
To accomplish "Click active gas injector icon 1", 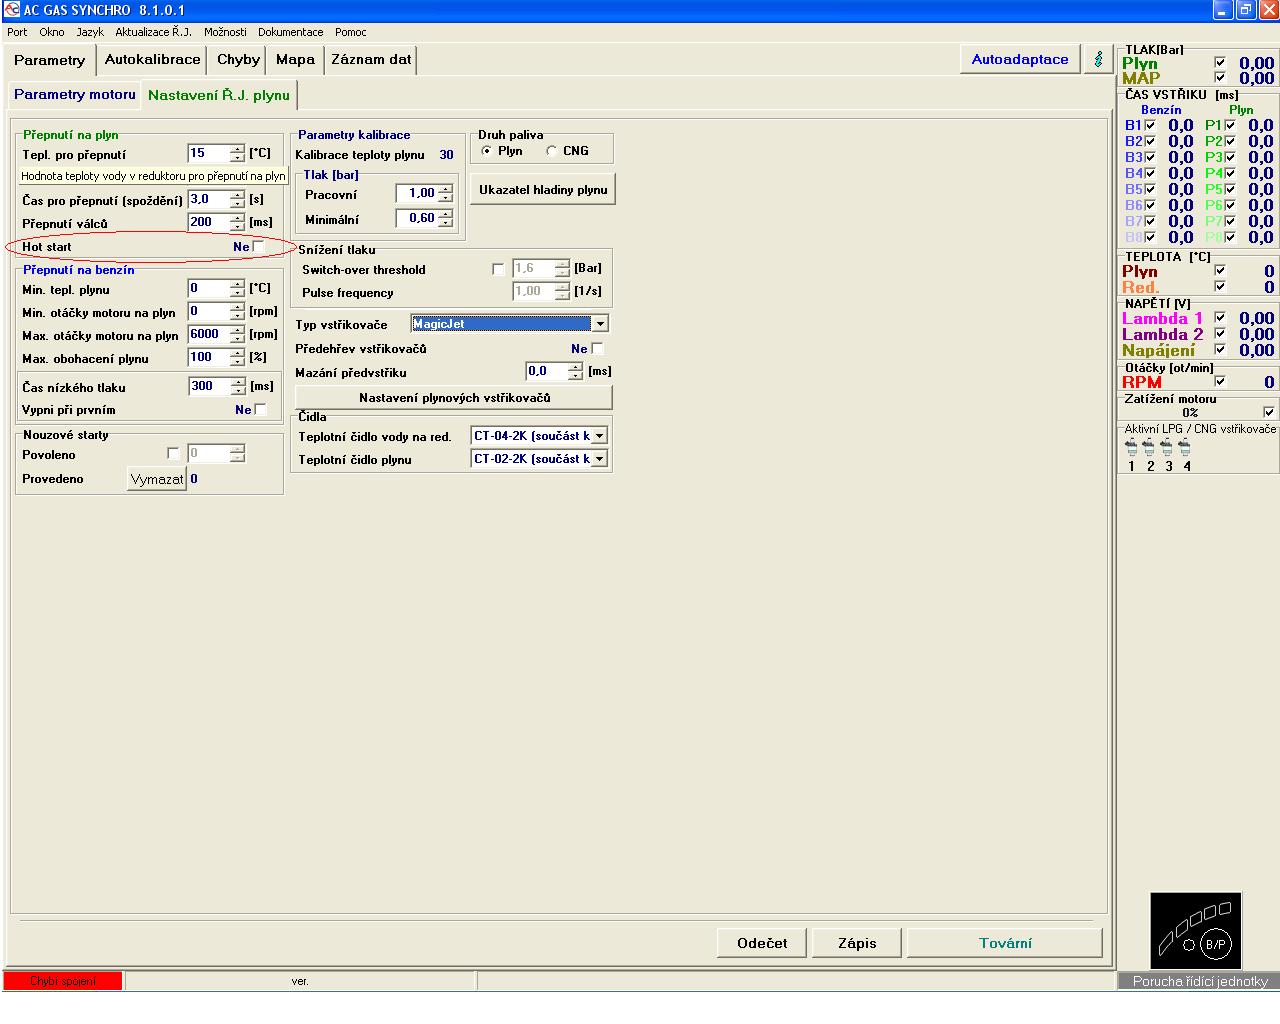I will point(1131,447).
